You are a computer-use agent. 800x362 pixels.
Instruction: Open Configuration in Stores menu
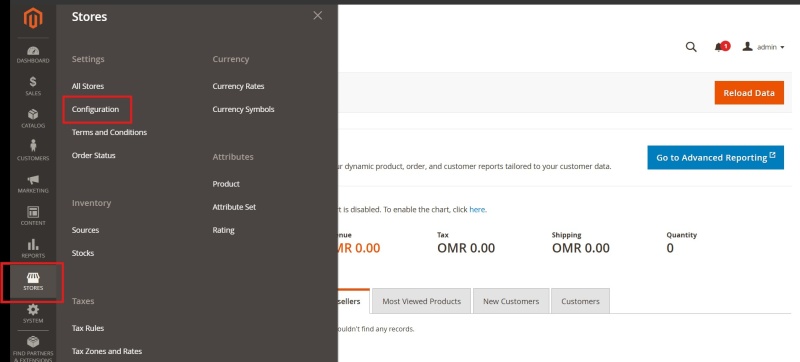(95, 109)
